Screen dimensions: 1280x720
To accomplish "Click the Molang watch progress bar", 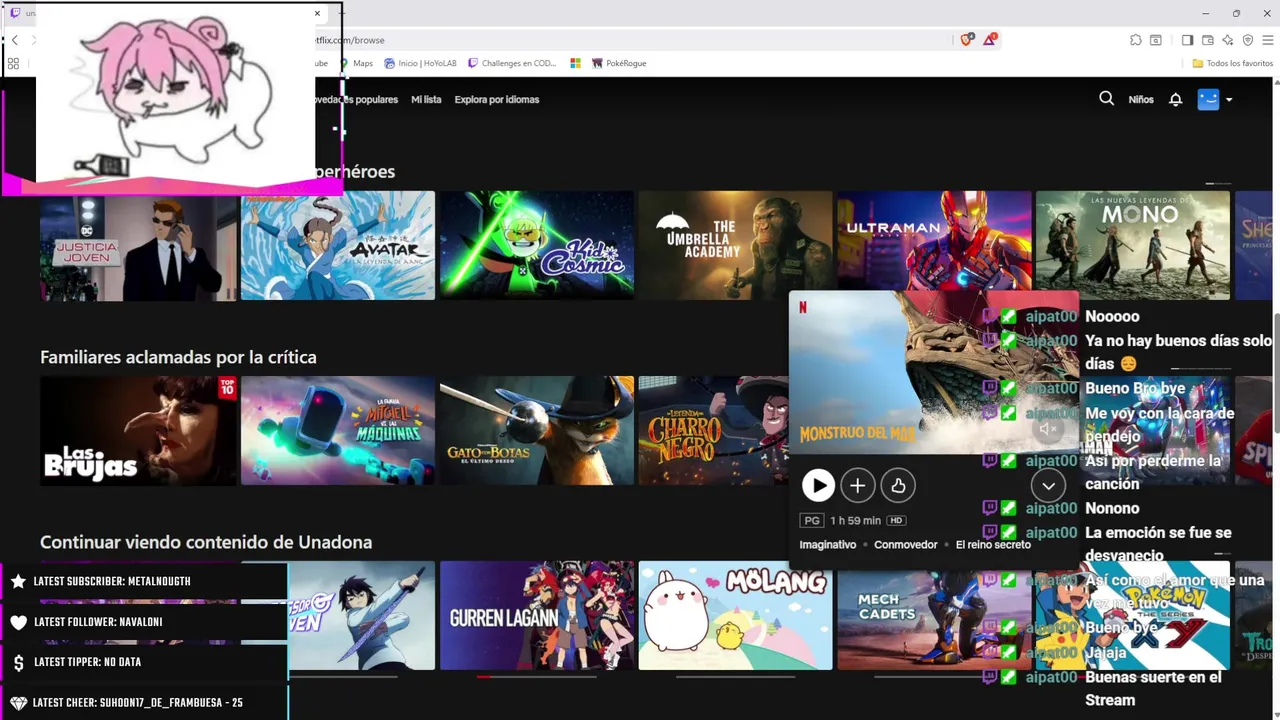I will pos(736,677).
